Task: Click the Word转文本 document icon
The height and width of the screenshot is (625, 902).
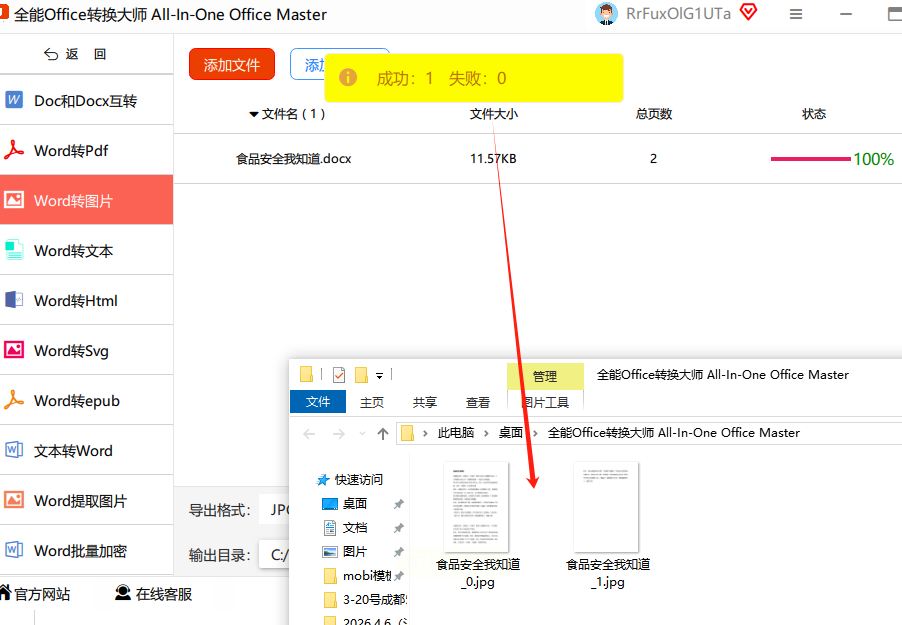Action: tap(14, 250)
